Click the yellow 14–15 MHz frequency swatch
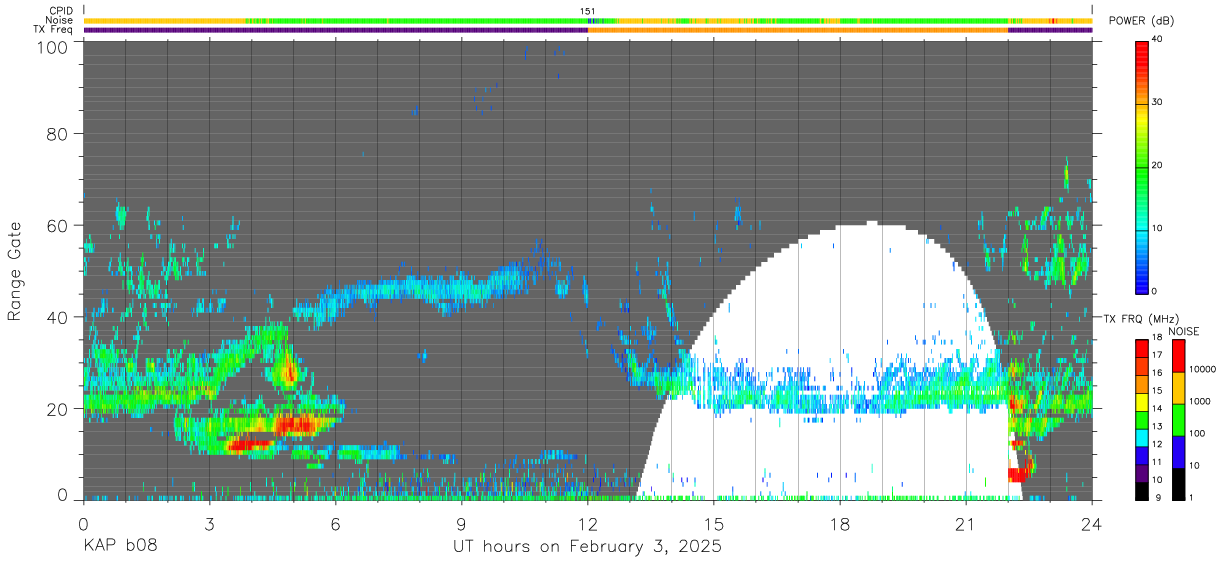 pos(1141,400)
